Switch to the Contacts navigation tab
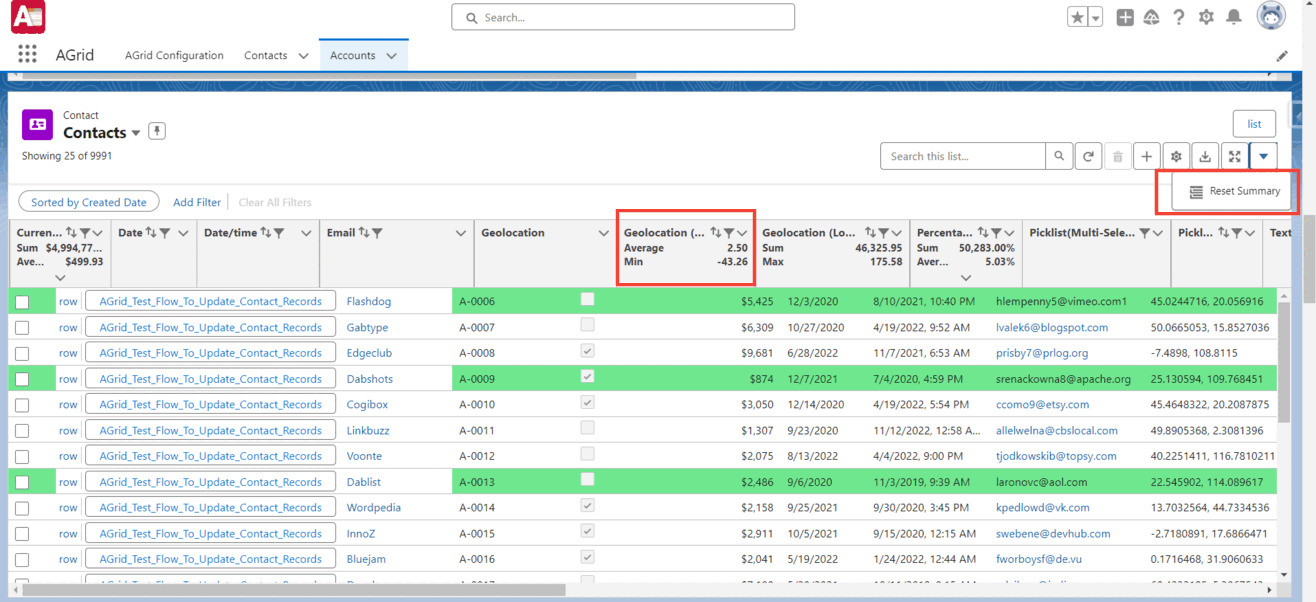Screen dimensions: 1316x602 266,56
